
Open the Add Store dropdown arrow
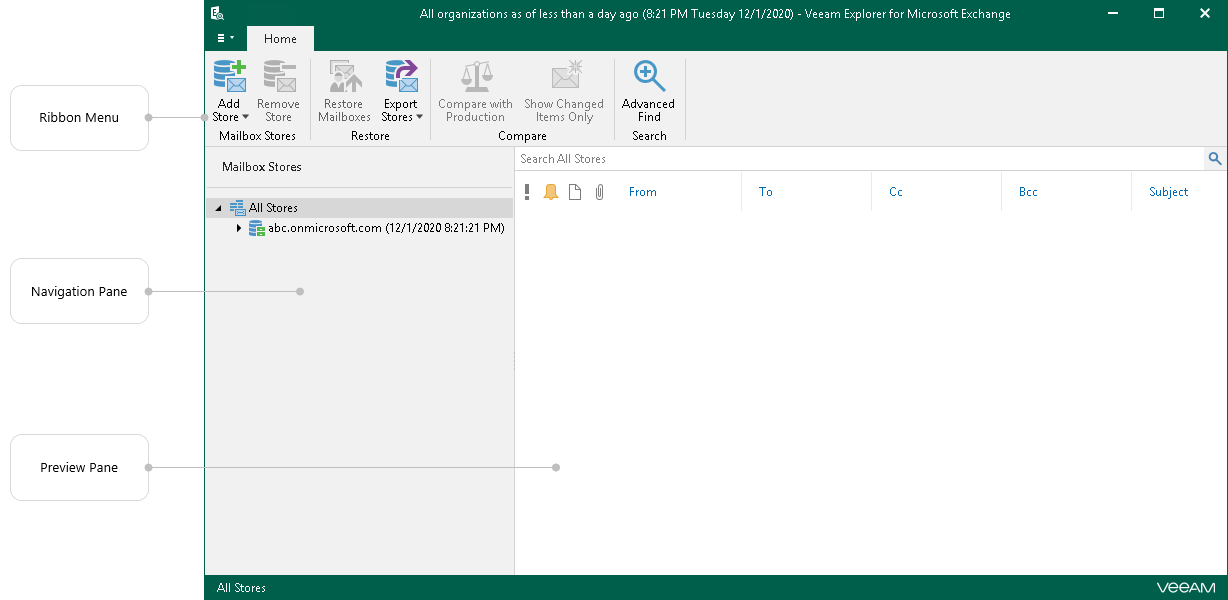245,118
